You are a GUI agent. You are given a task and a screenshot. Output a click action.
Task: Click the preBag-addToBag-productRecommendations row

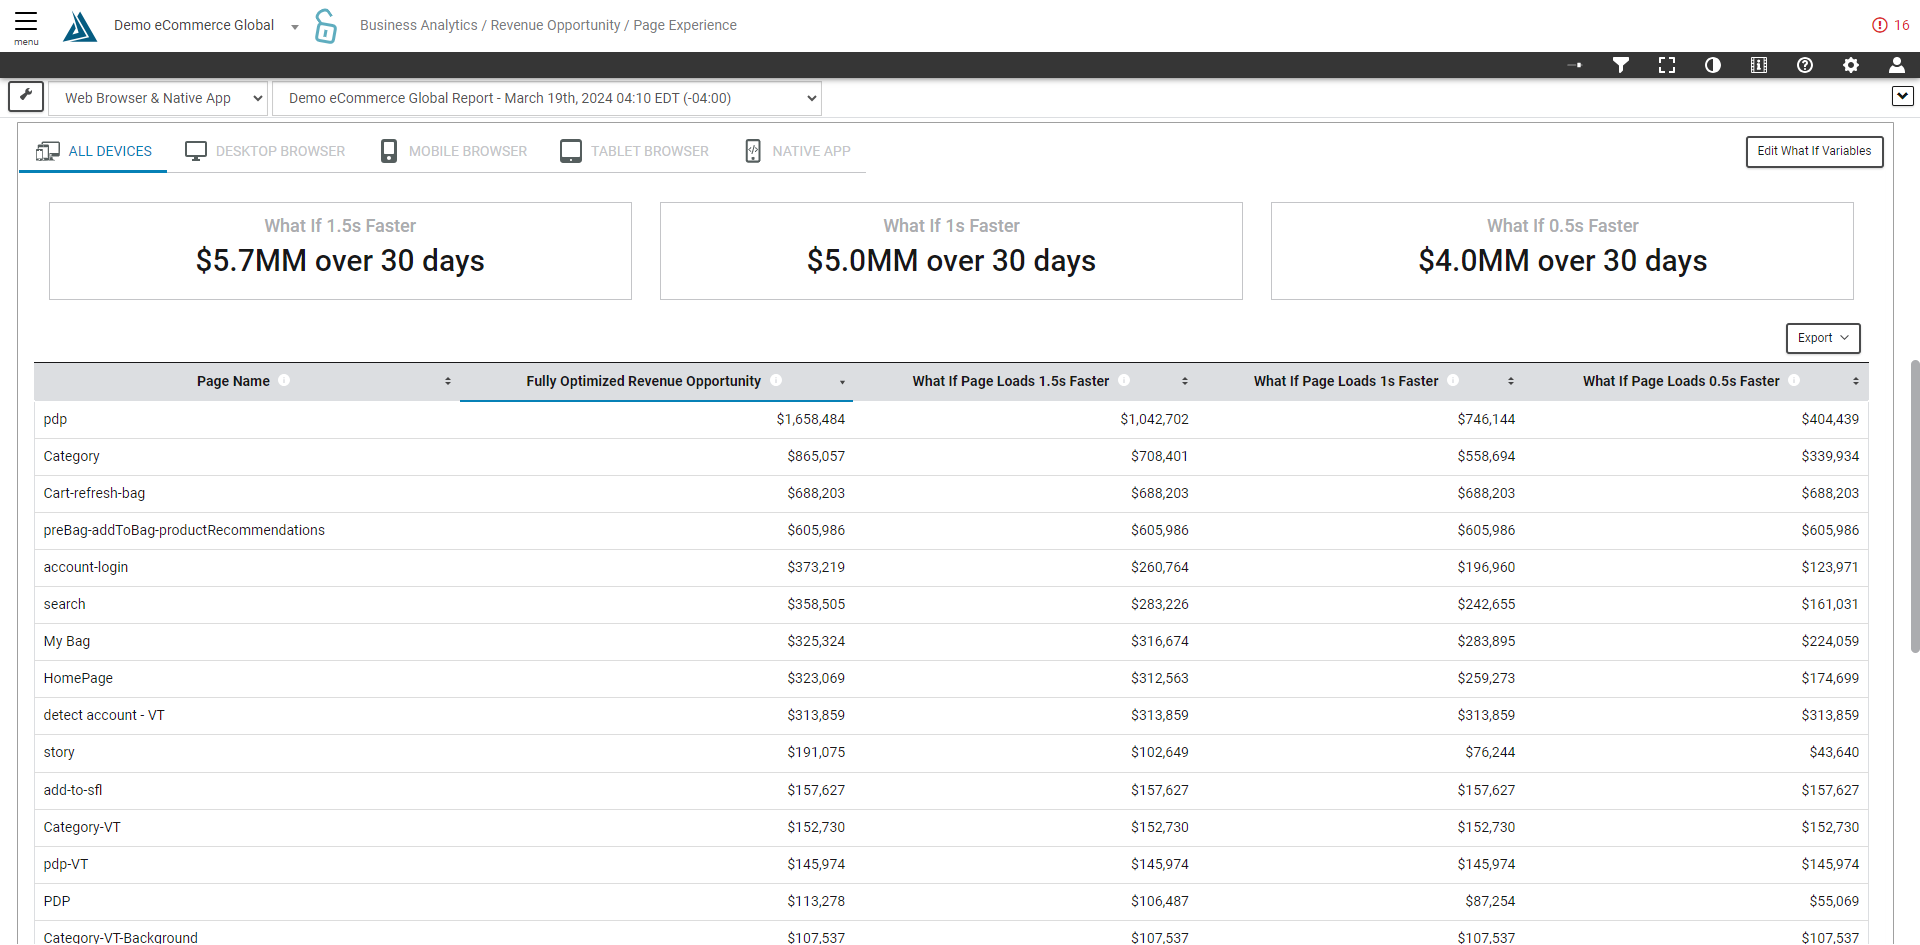(951, 530)
